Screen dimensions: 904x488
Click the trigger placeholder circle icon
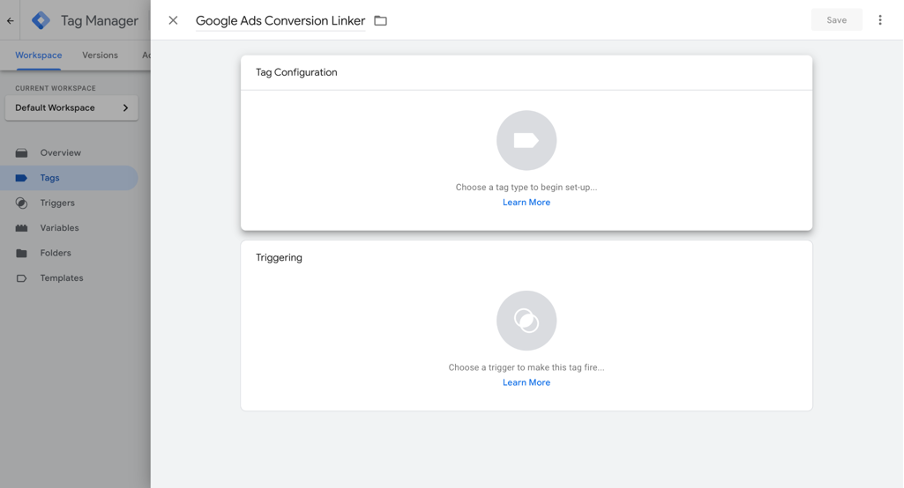(526, 321)
